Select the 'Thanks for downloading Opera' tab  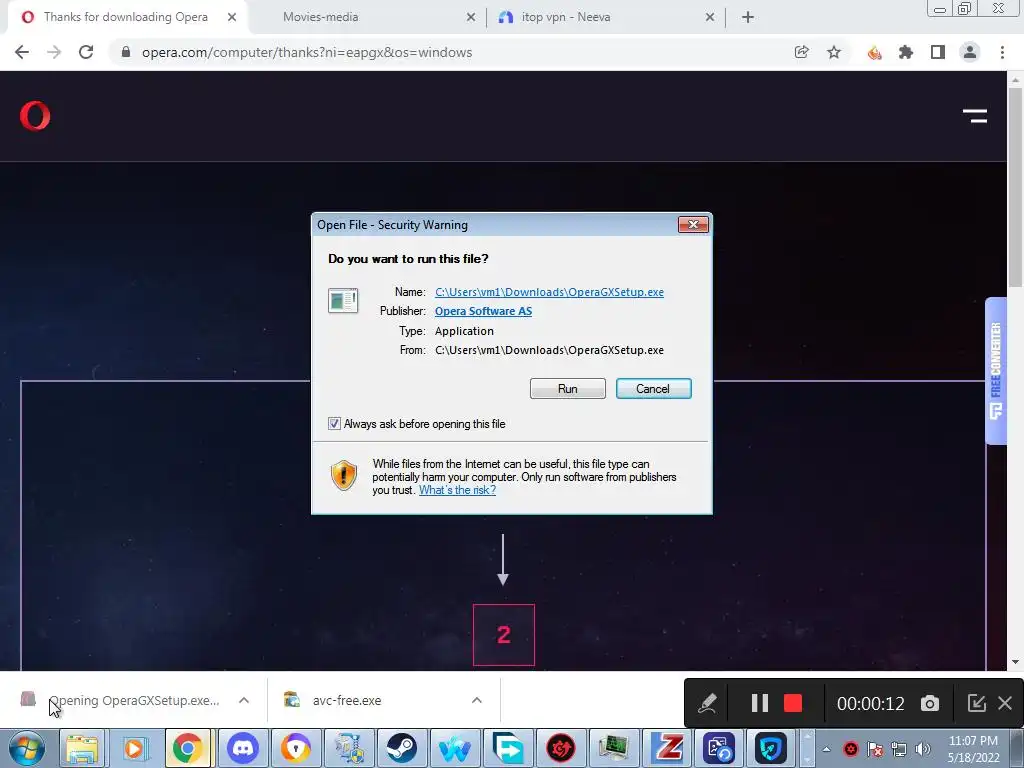click(x=127, y=17)
